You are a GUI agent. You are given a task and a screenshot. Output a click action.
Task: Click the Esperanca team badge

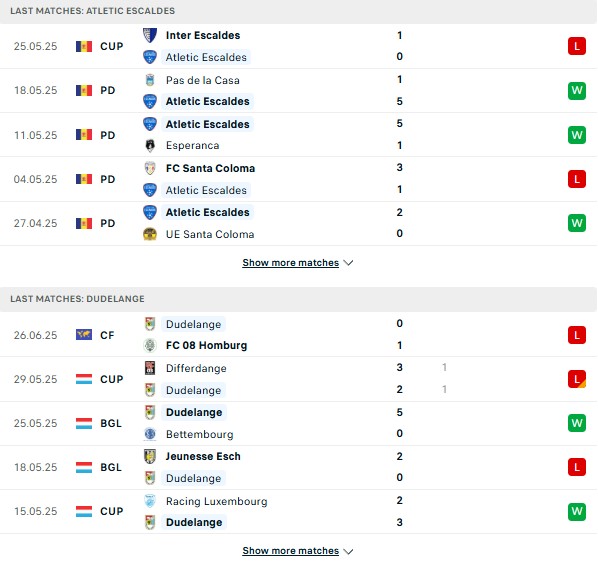pos(150,145)
